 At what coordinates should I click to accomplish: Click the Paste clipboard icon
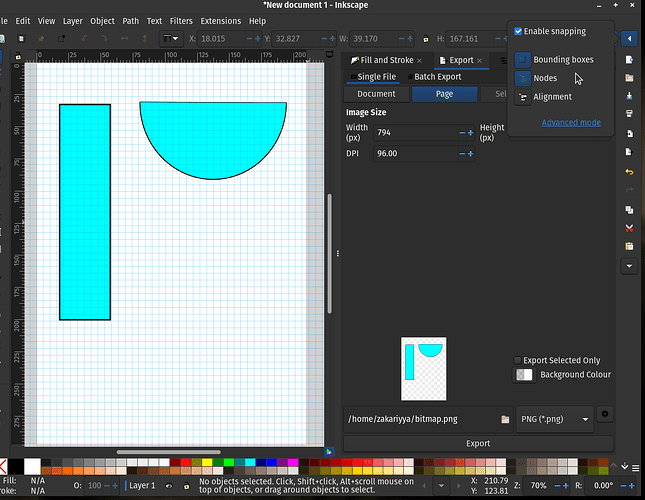coord(629,246)
